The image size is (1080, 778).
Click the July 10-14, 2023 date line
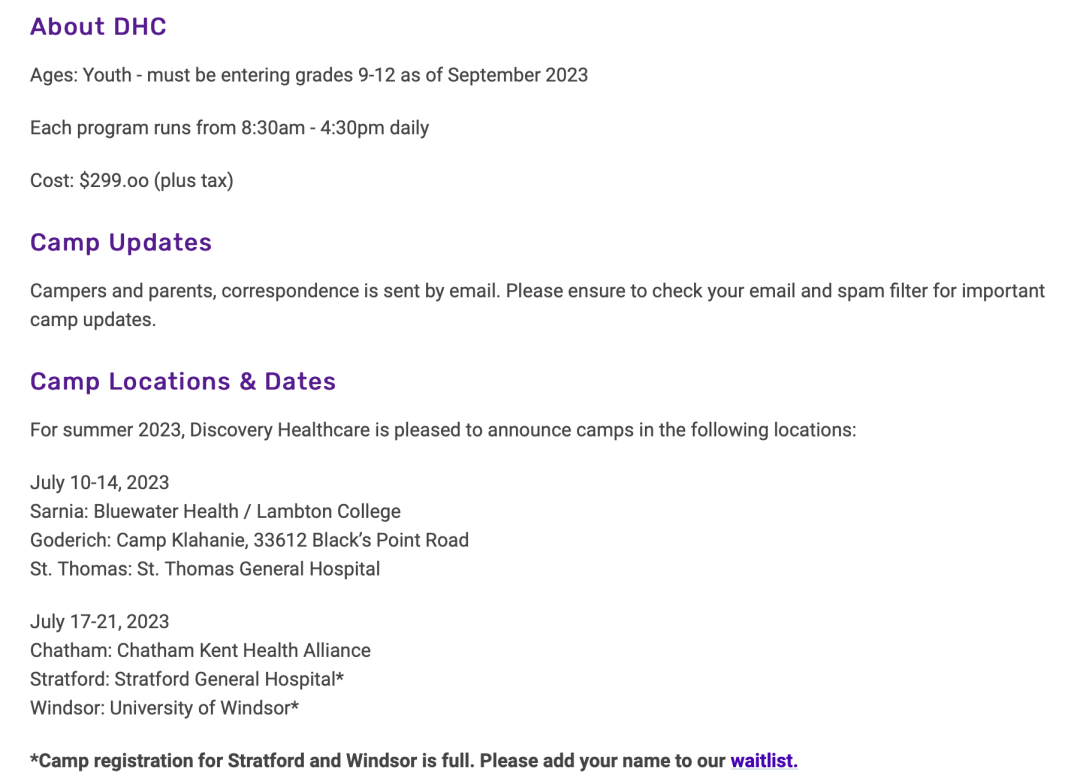click(99, 483)
